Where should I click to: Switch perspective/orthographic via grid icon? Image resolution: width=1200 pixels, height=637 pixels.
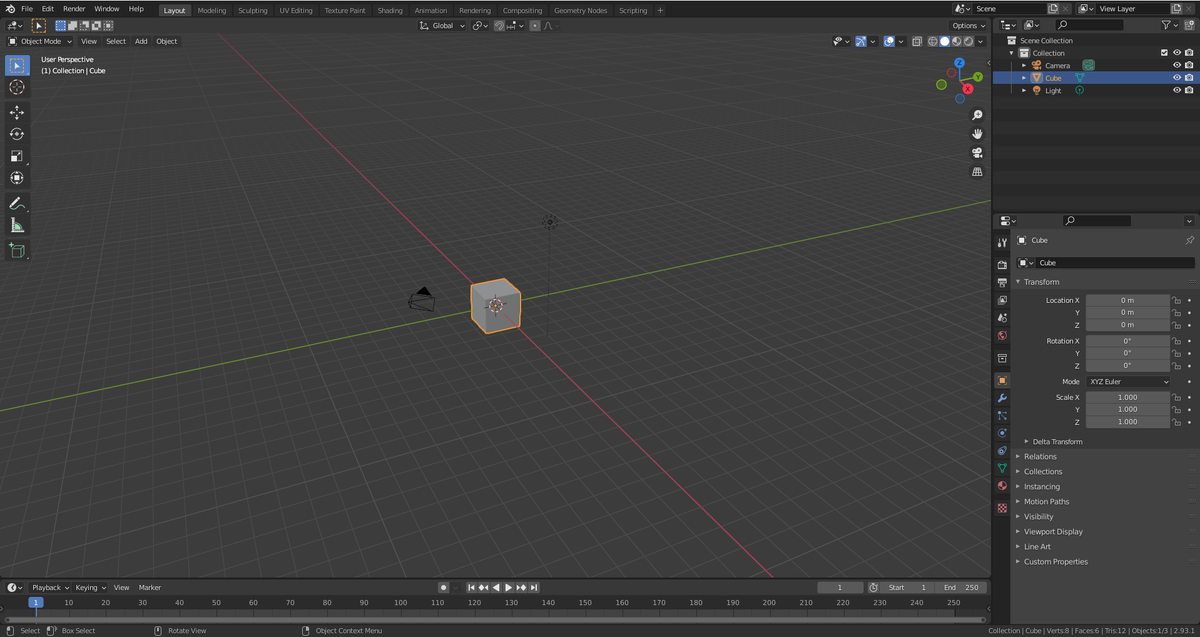(977, 172)
